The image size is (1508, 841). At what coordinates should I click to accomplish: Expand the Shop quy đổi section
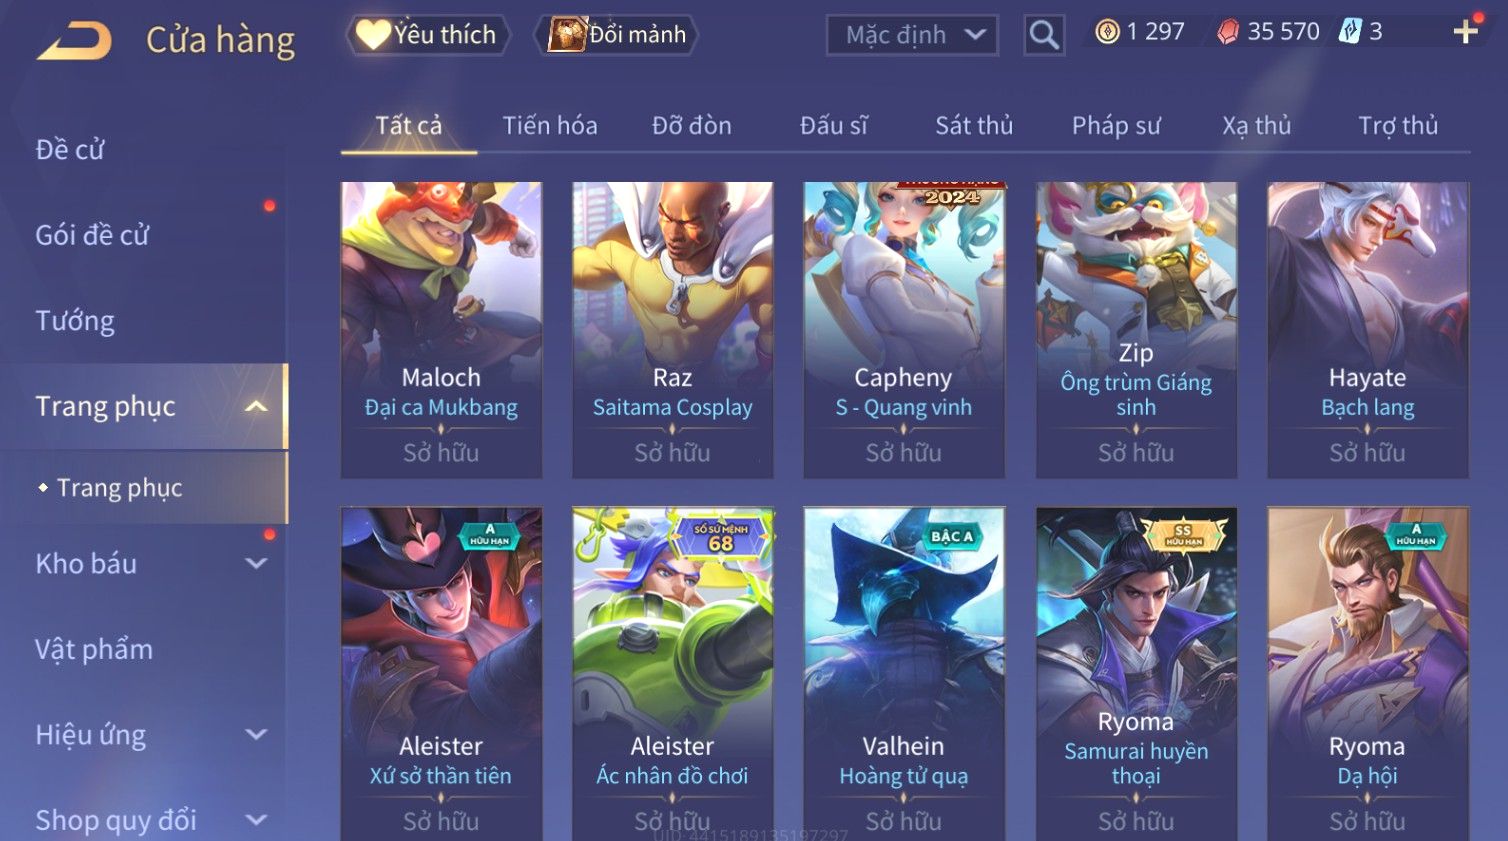pyautogui.click(x=256, y=820)
